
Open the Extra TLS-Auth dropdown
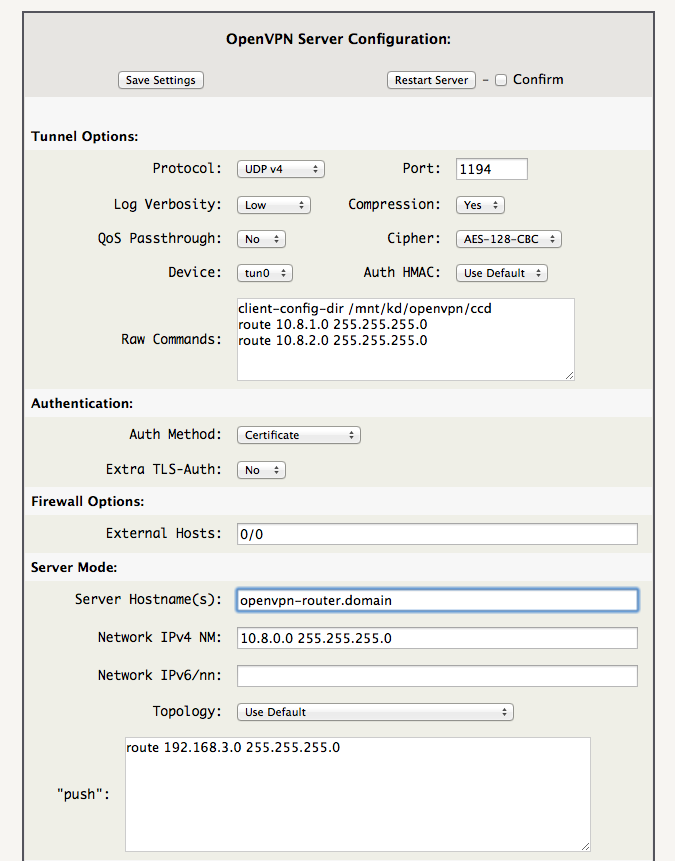pos(261,470)
